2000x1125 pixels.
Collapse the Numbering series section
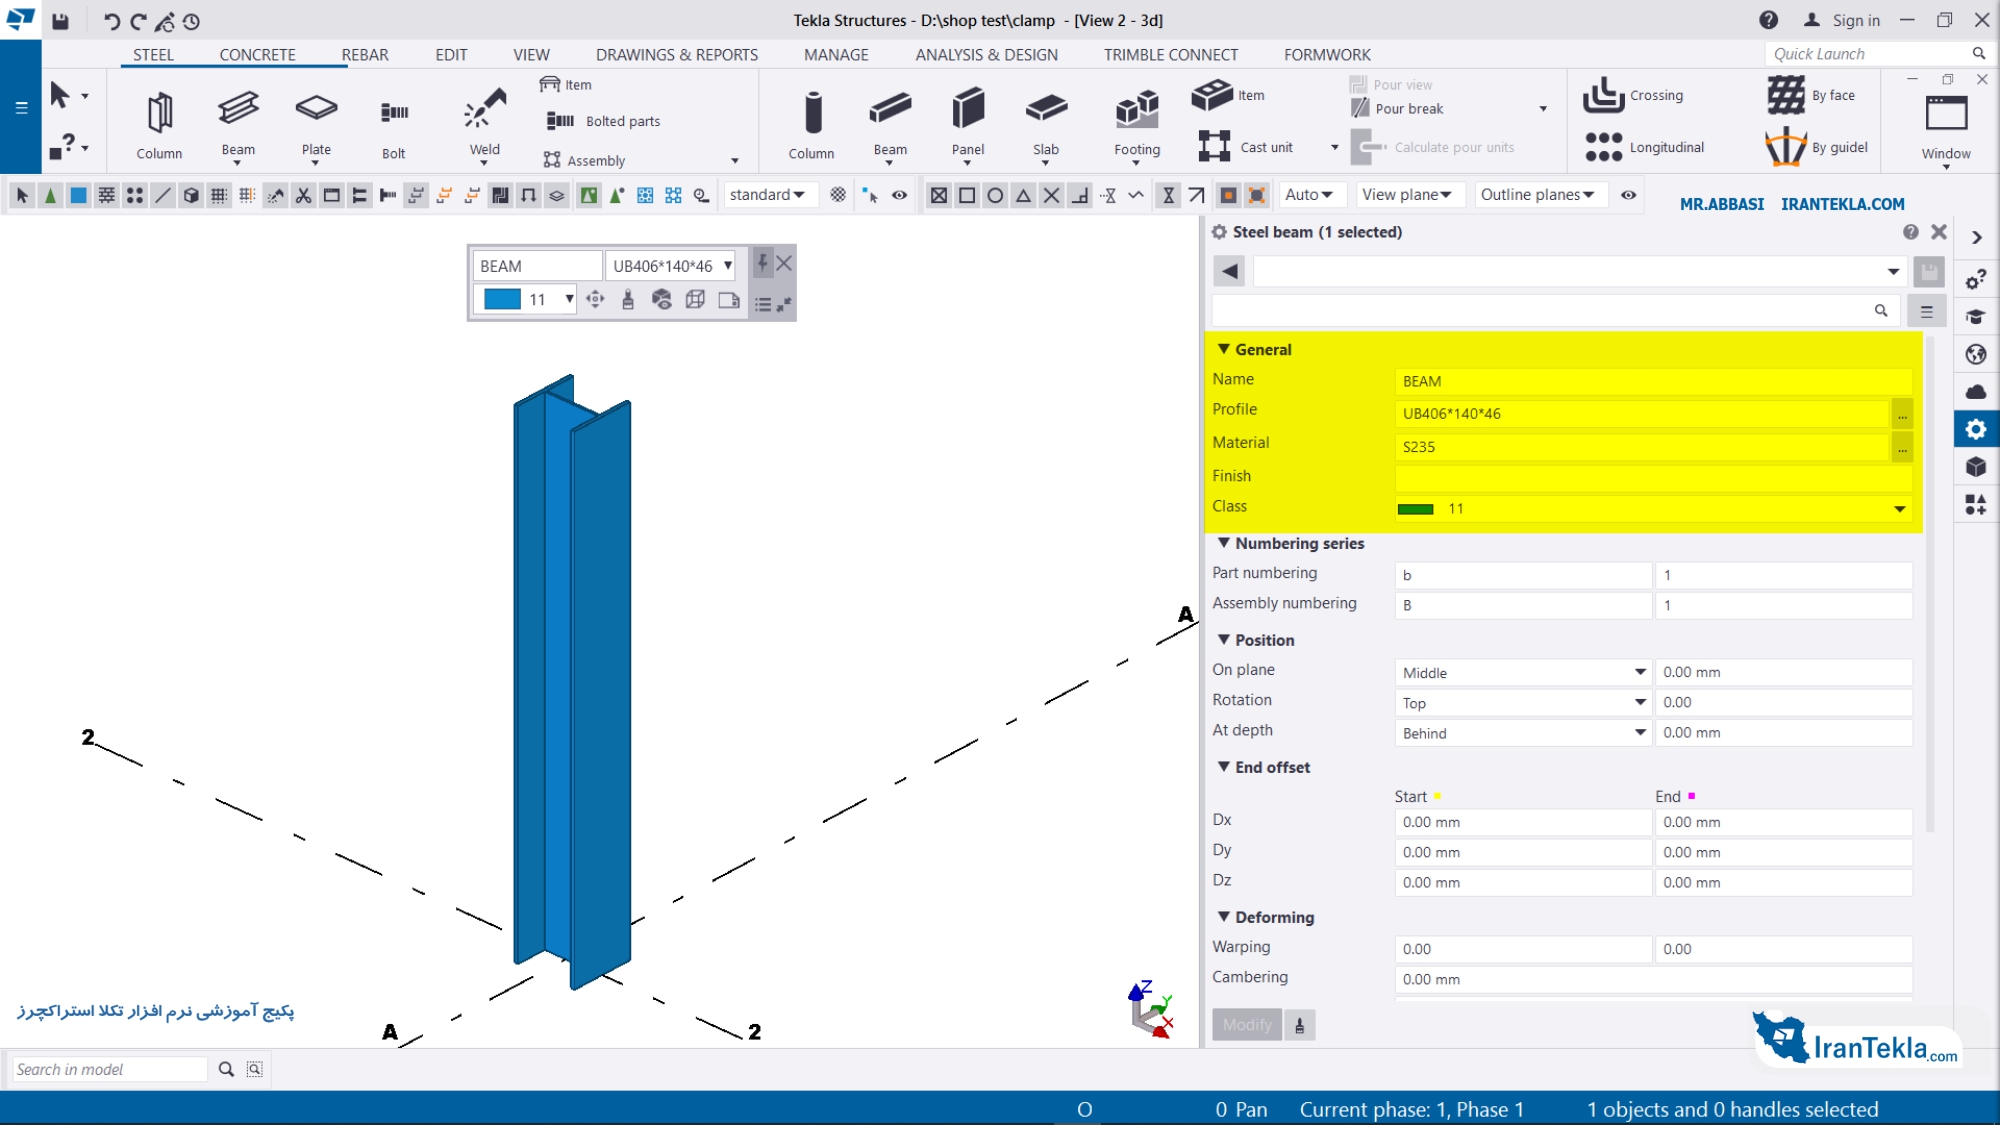(1223, 543)
